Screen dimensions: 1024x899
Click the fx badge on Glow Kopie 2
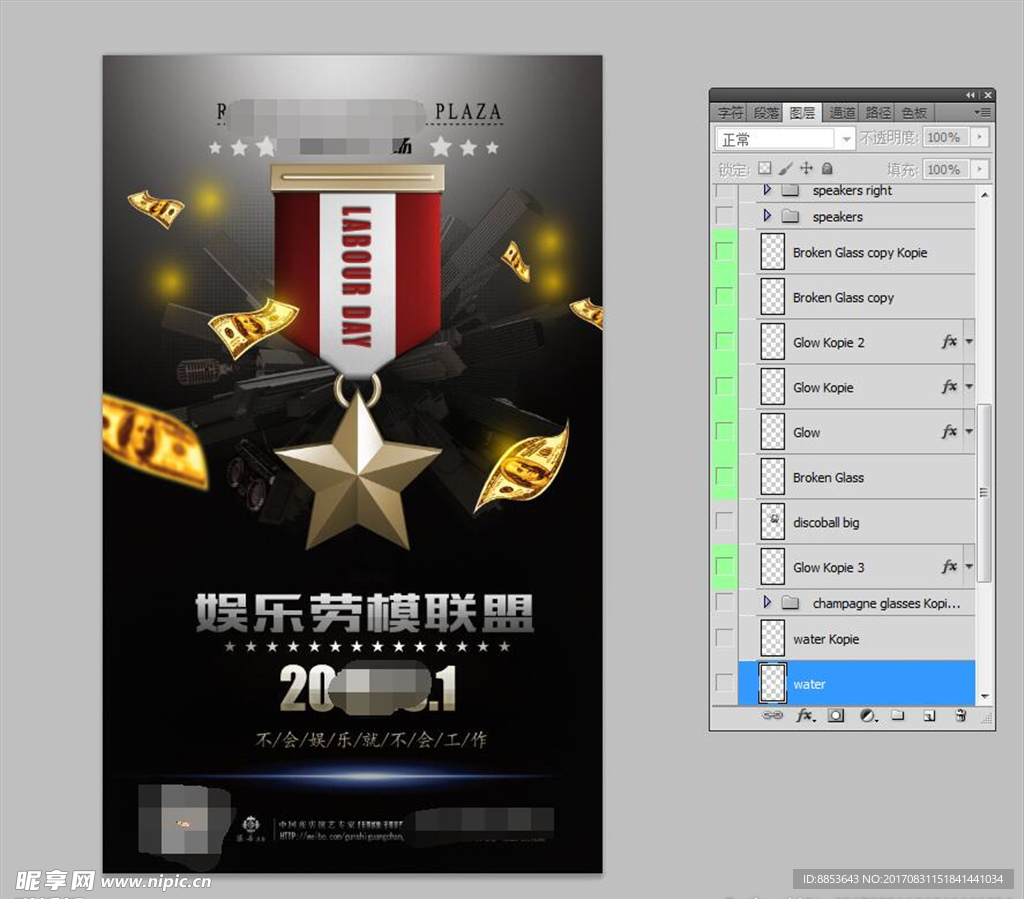tap(950, 341)
